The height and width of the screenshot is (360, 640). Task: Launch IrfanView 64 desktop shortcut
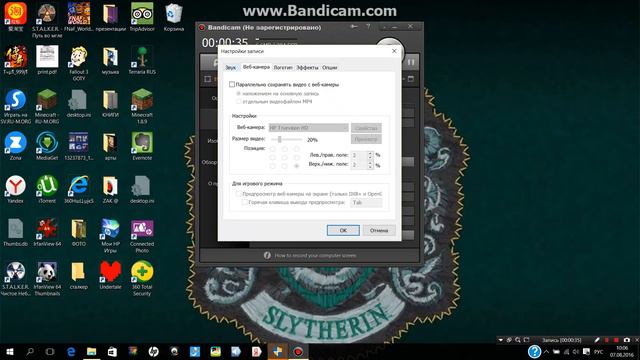(x=47, y=232)
